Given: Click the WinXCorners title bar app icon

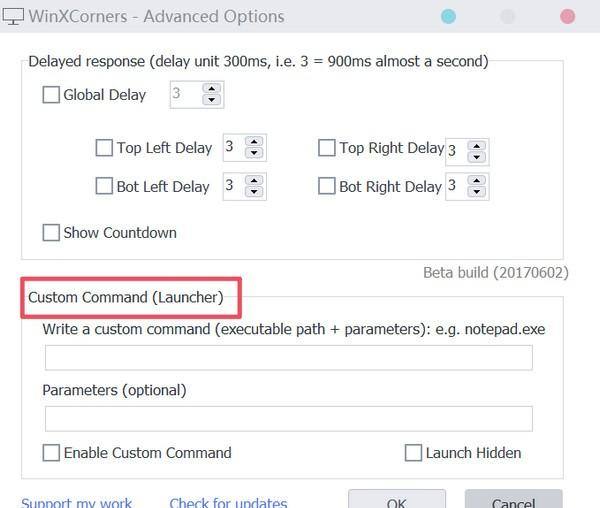Looking at the screenshot, I should pyautogui.click(x=14, y=17).
